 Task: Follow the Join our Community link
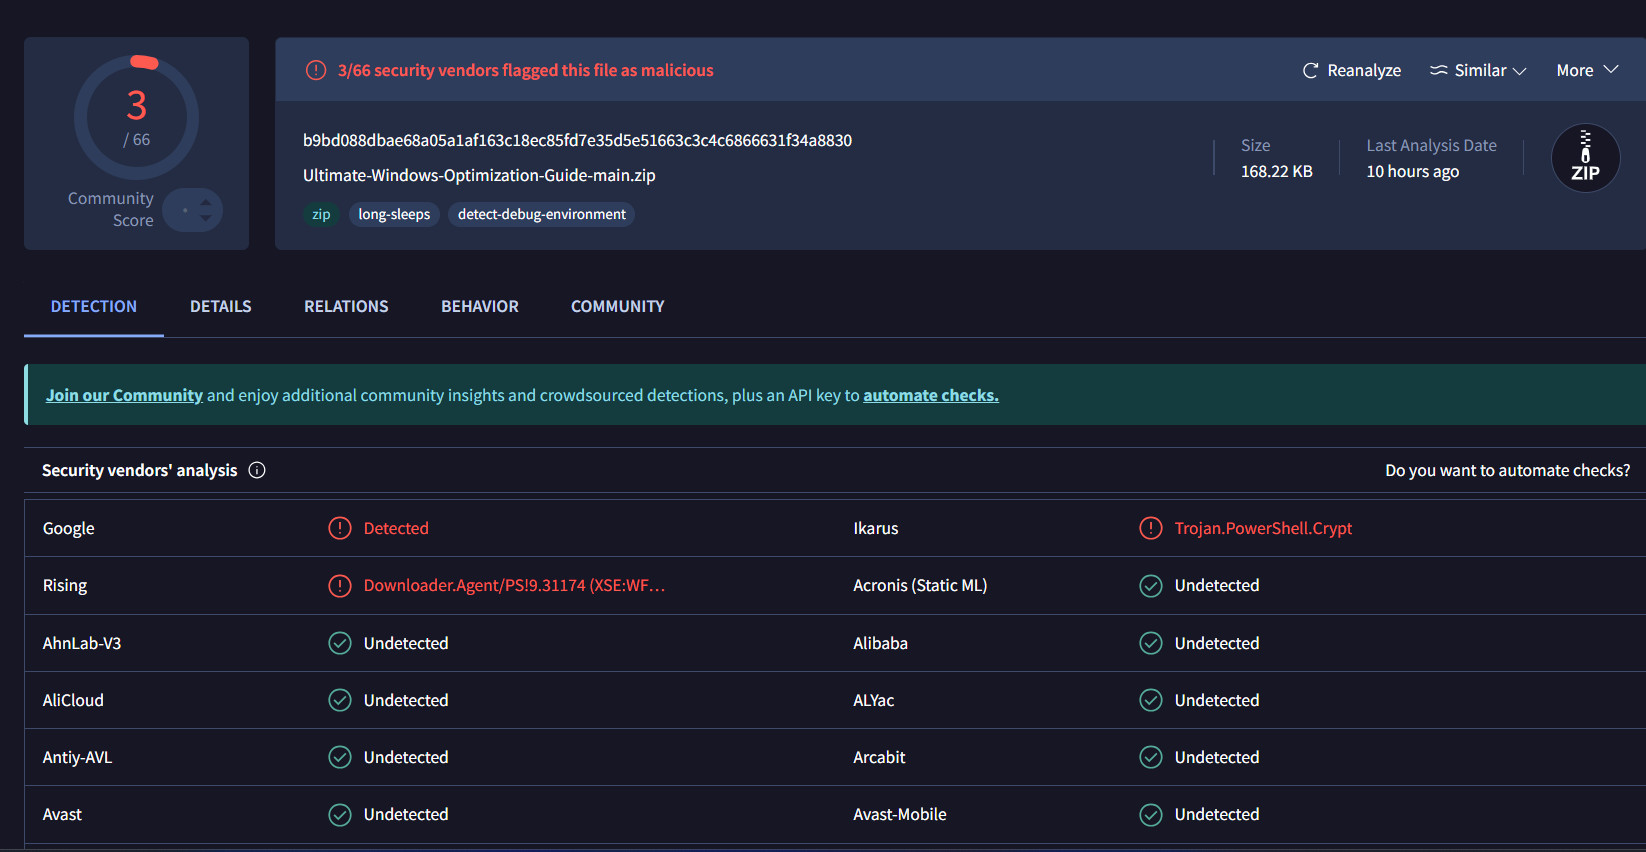point(124,395)
